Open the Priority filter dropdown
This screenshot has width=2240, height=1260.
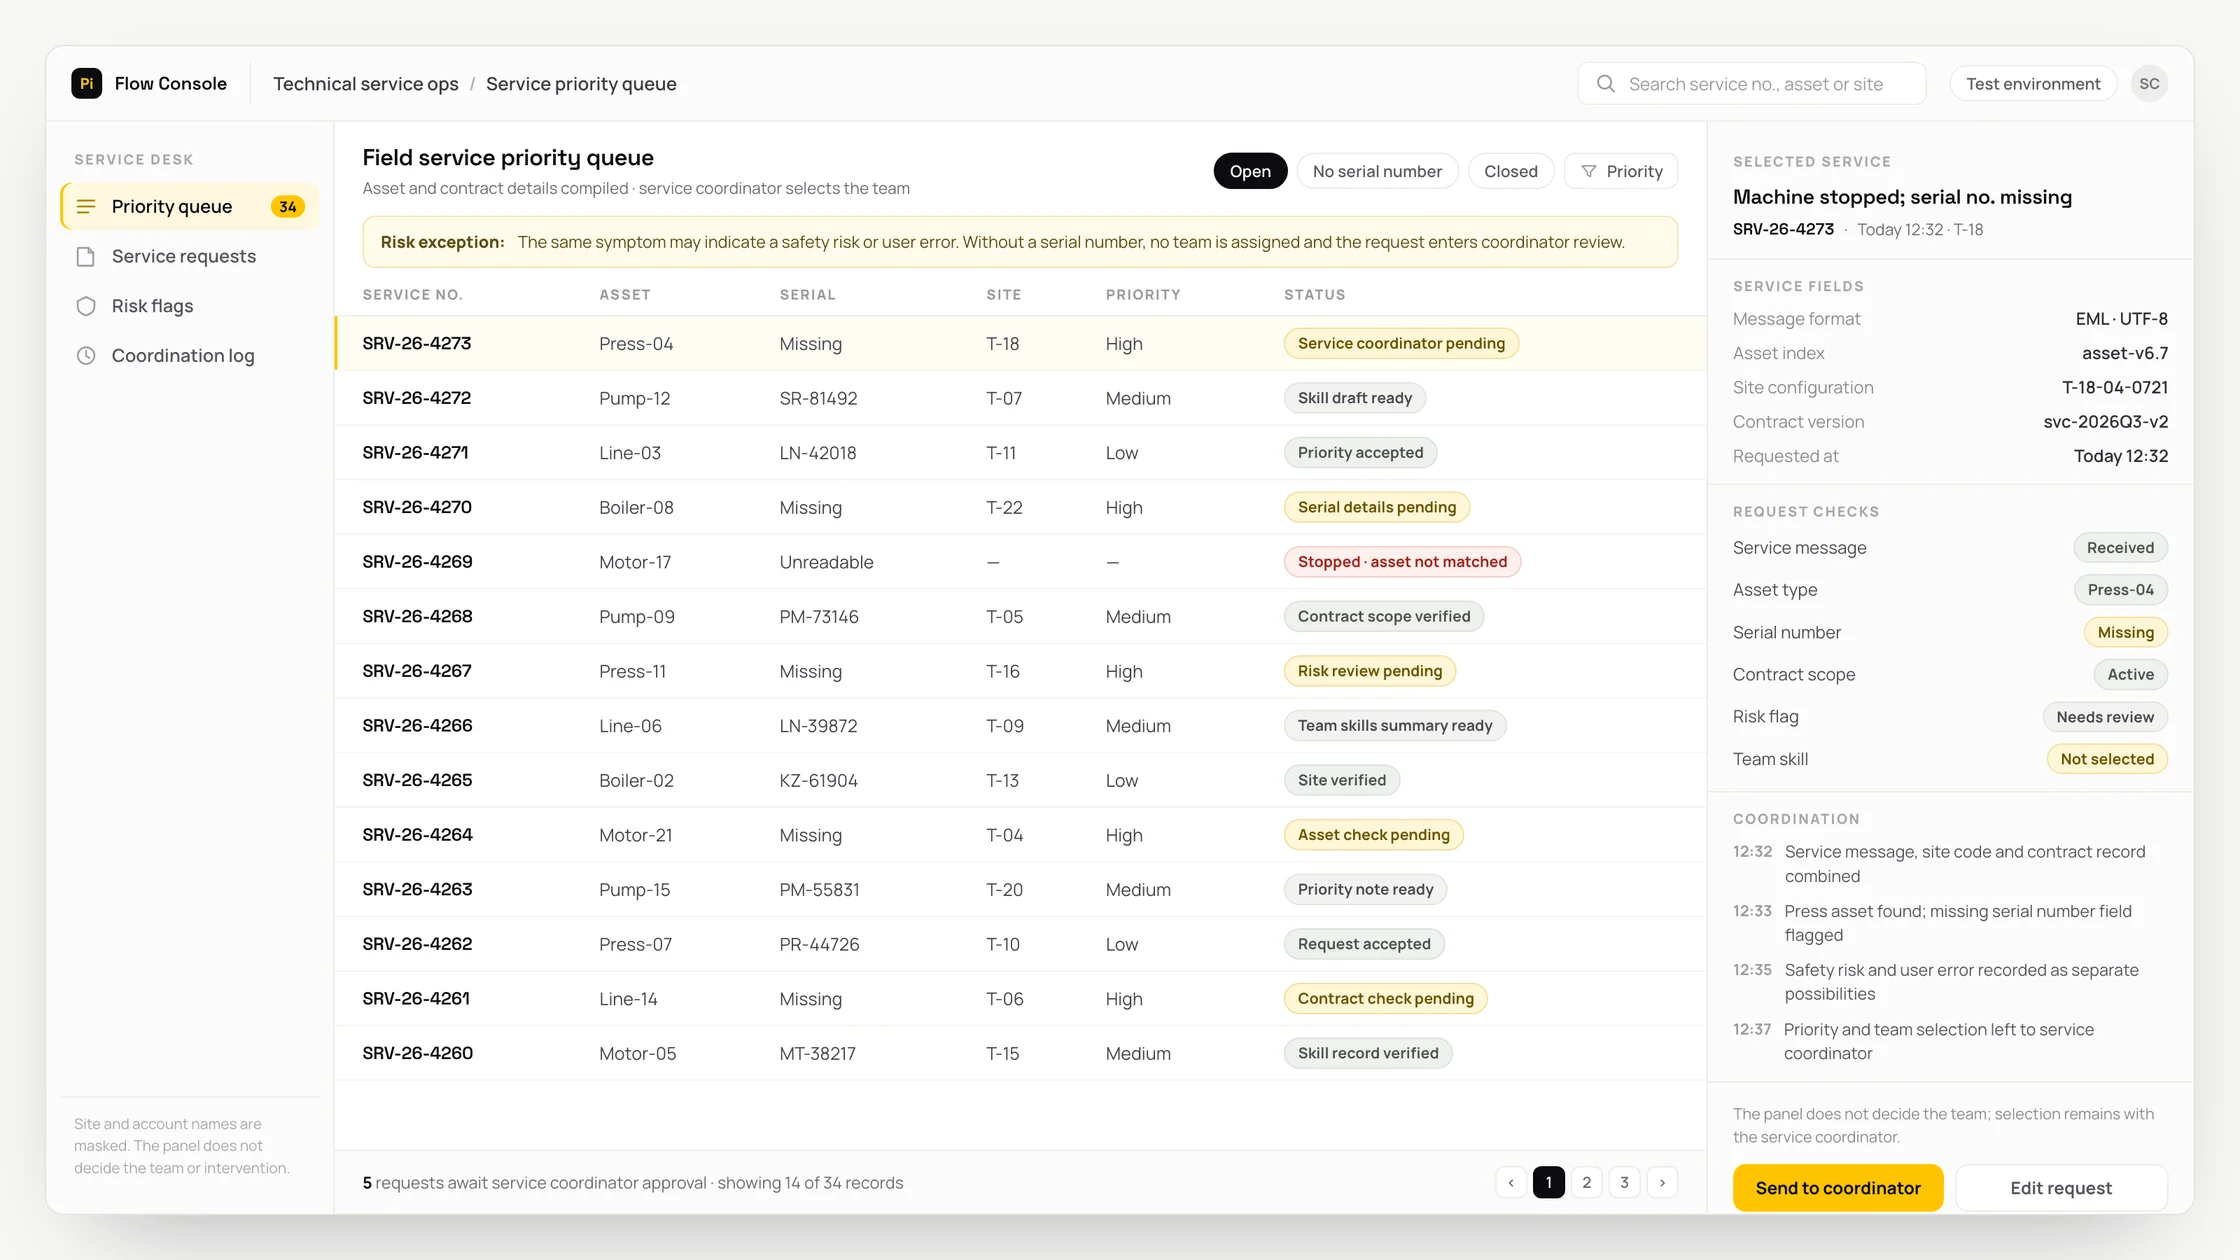[1621, 172]
